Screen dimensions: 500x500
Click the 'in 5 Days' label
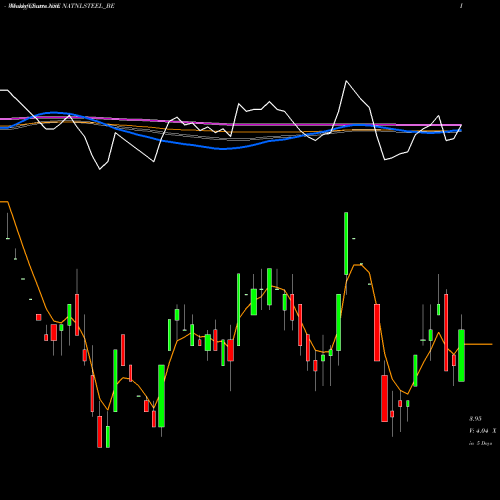[x=480, y=443]
